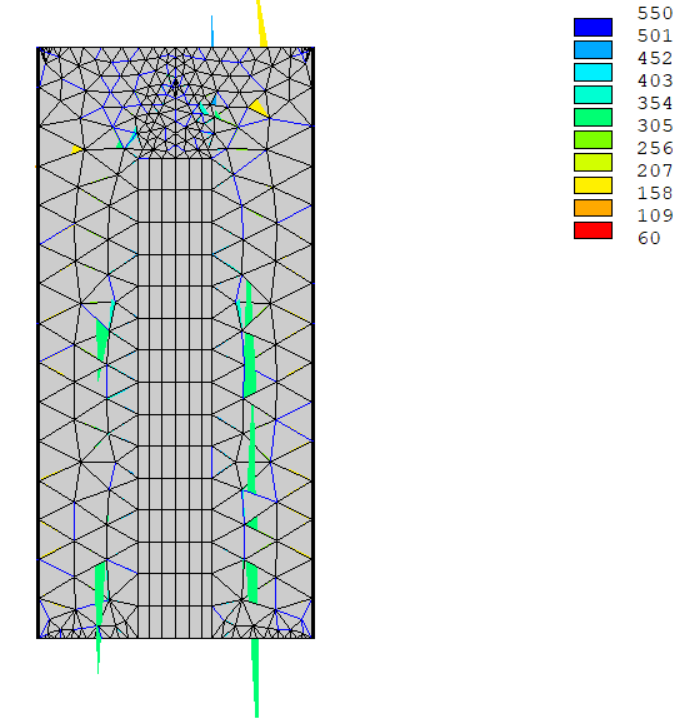Select the 305 legend value label

pyautogui.click(x=655, y=125)
